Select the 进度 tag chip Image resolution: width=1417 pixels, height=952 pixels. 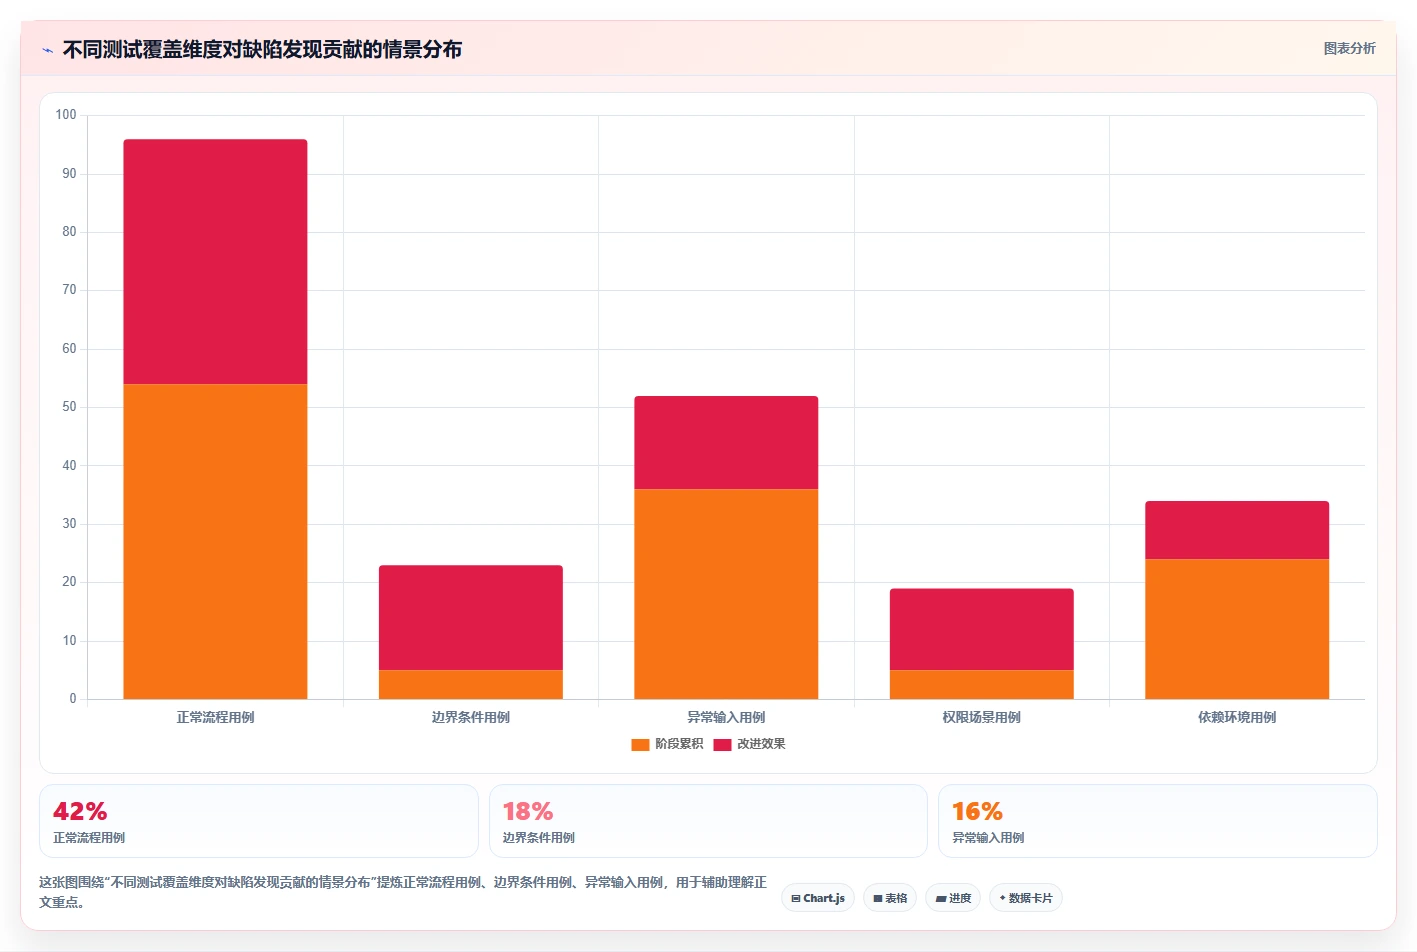953,898
